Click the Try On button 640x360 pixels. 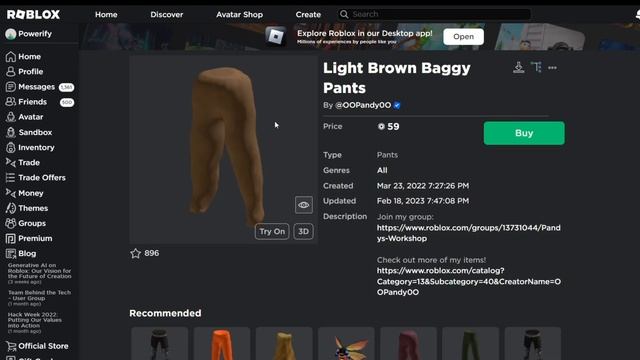[272, 231]
